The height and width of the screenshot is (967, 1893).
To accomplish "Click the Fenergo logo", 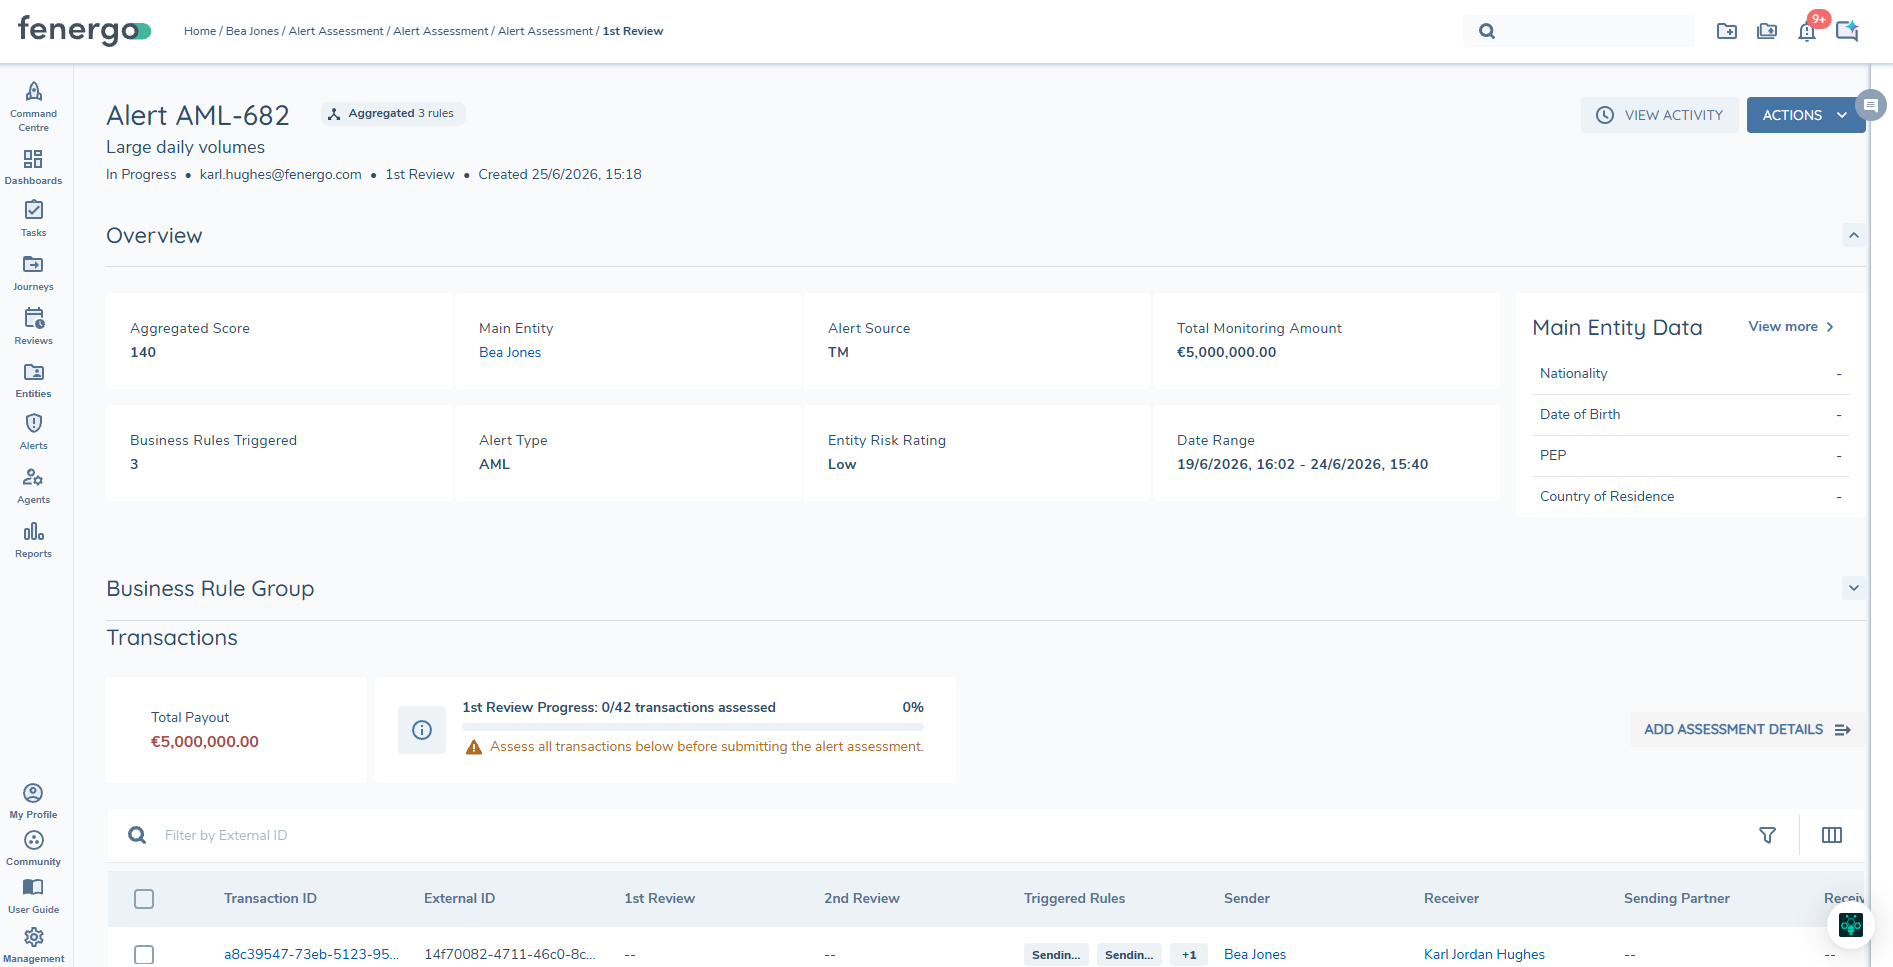I will (84, 30).
